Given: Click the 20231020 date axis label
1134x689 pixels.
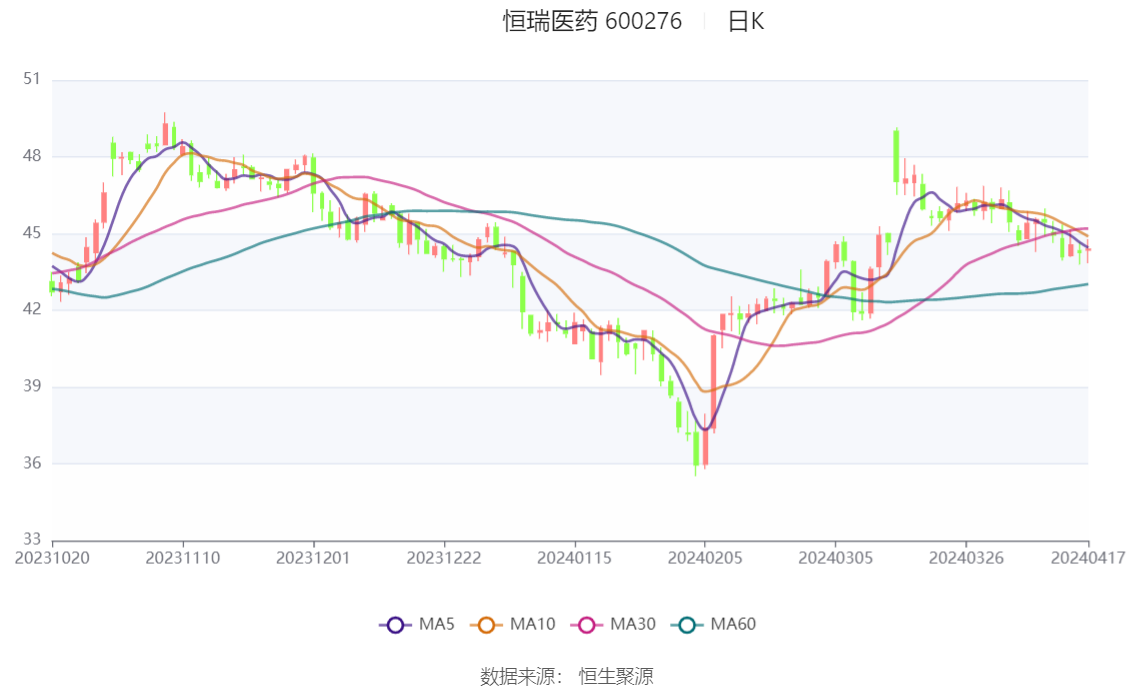Looking at the screenshot, I should pos(52,558).
